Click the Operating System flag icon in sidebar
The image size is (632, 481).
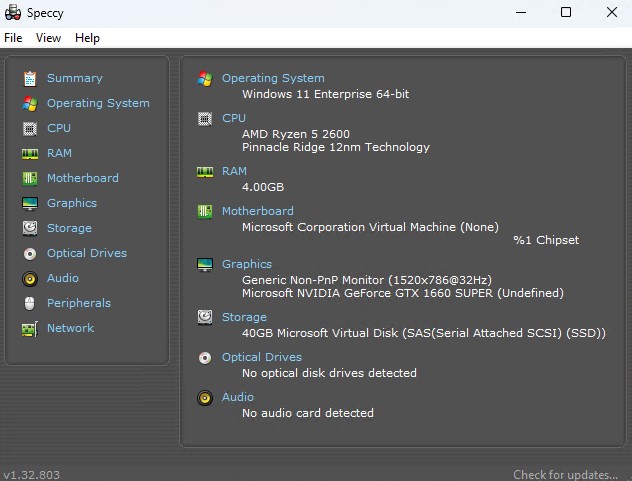(30, 104)
